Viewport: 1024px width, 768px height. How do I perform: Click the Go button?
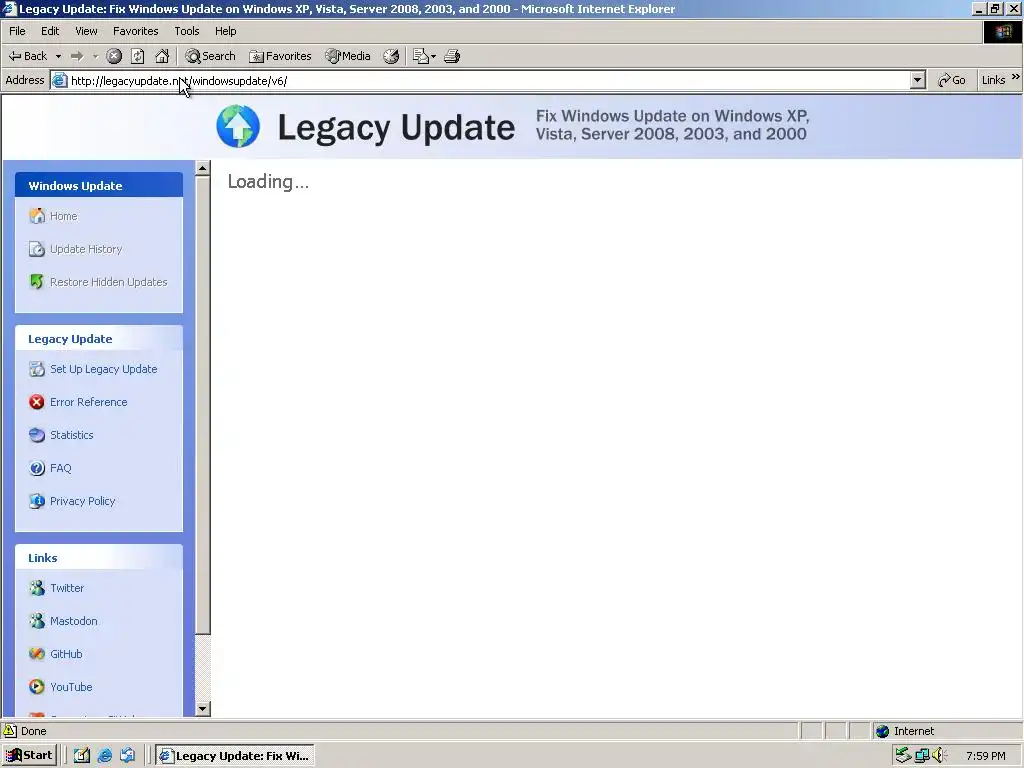(x=952, y=80)
